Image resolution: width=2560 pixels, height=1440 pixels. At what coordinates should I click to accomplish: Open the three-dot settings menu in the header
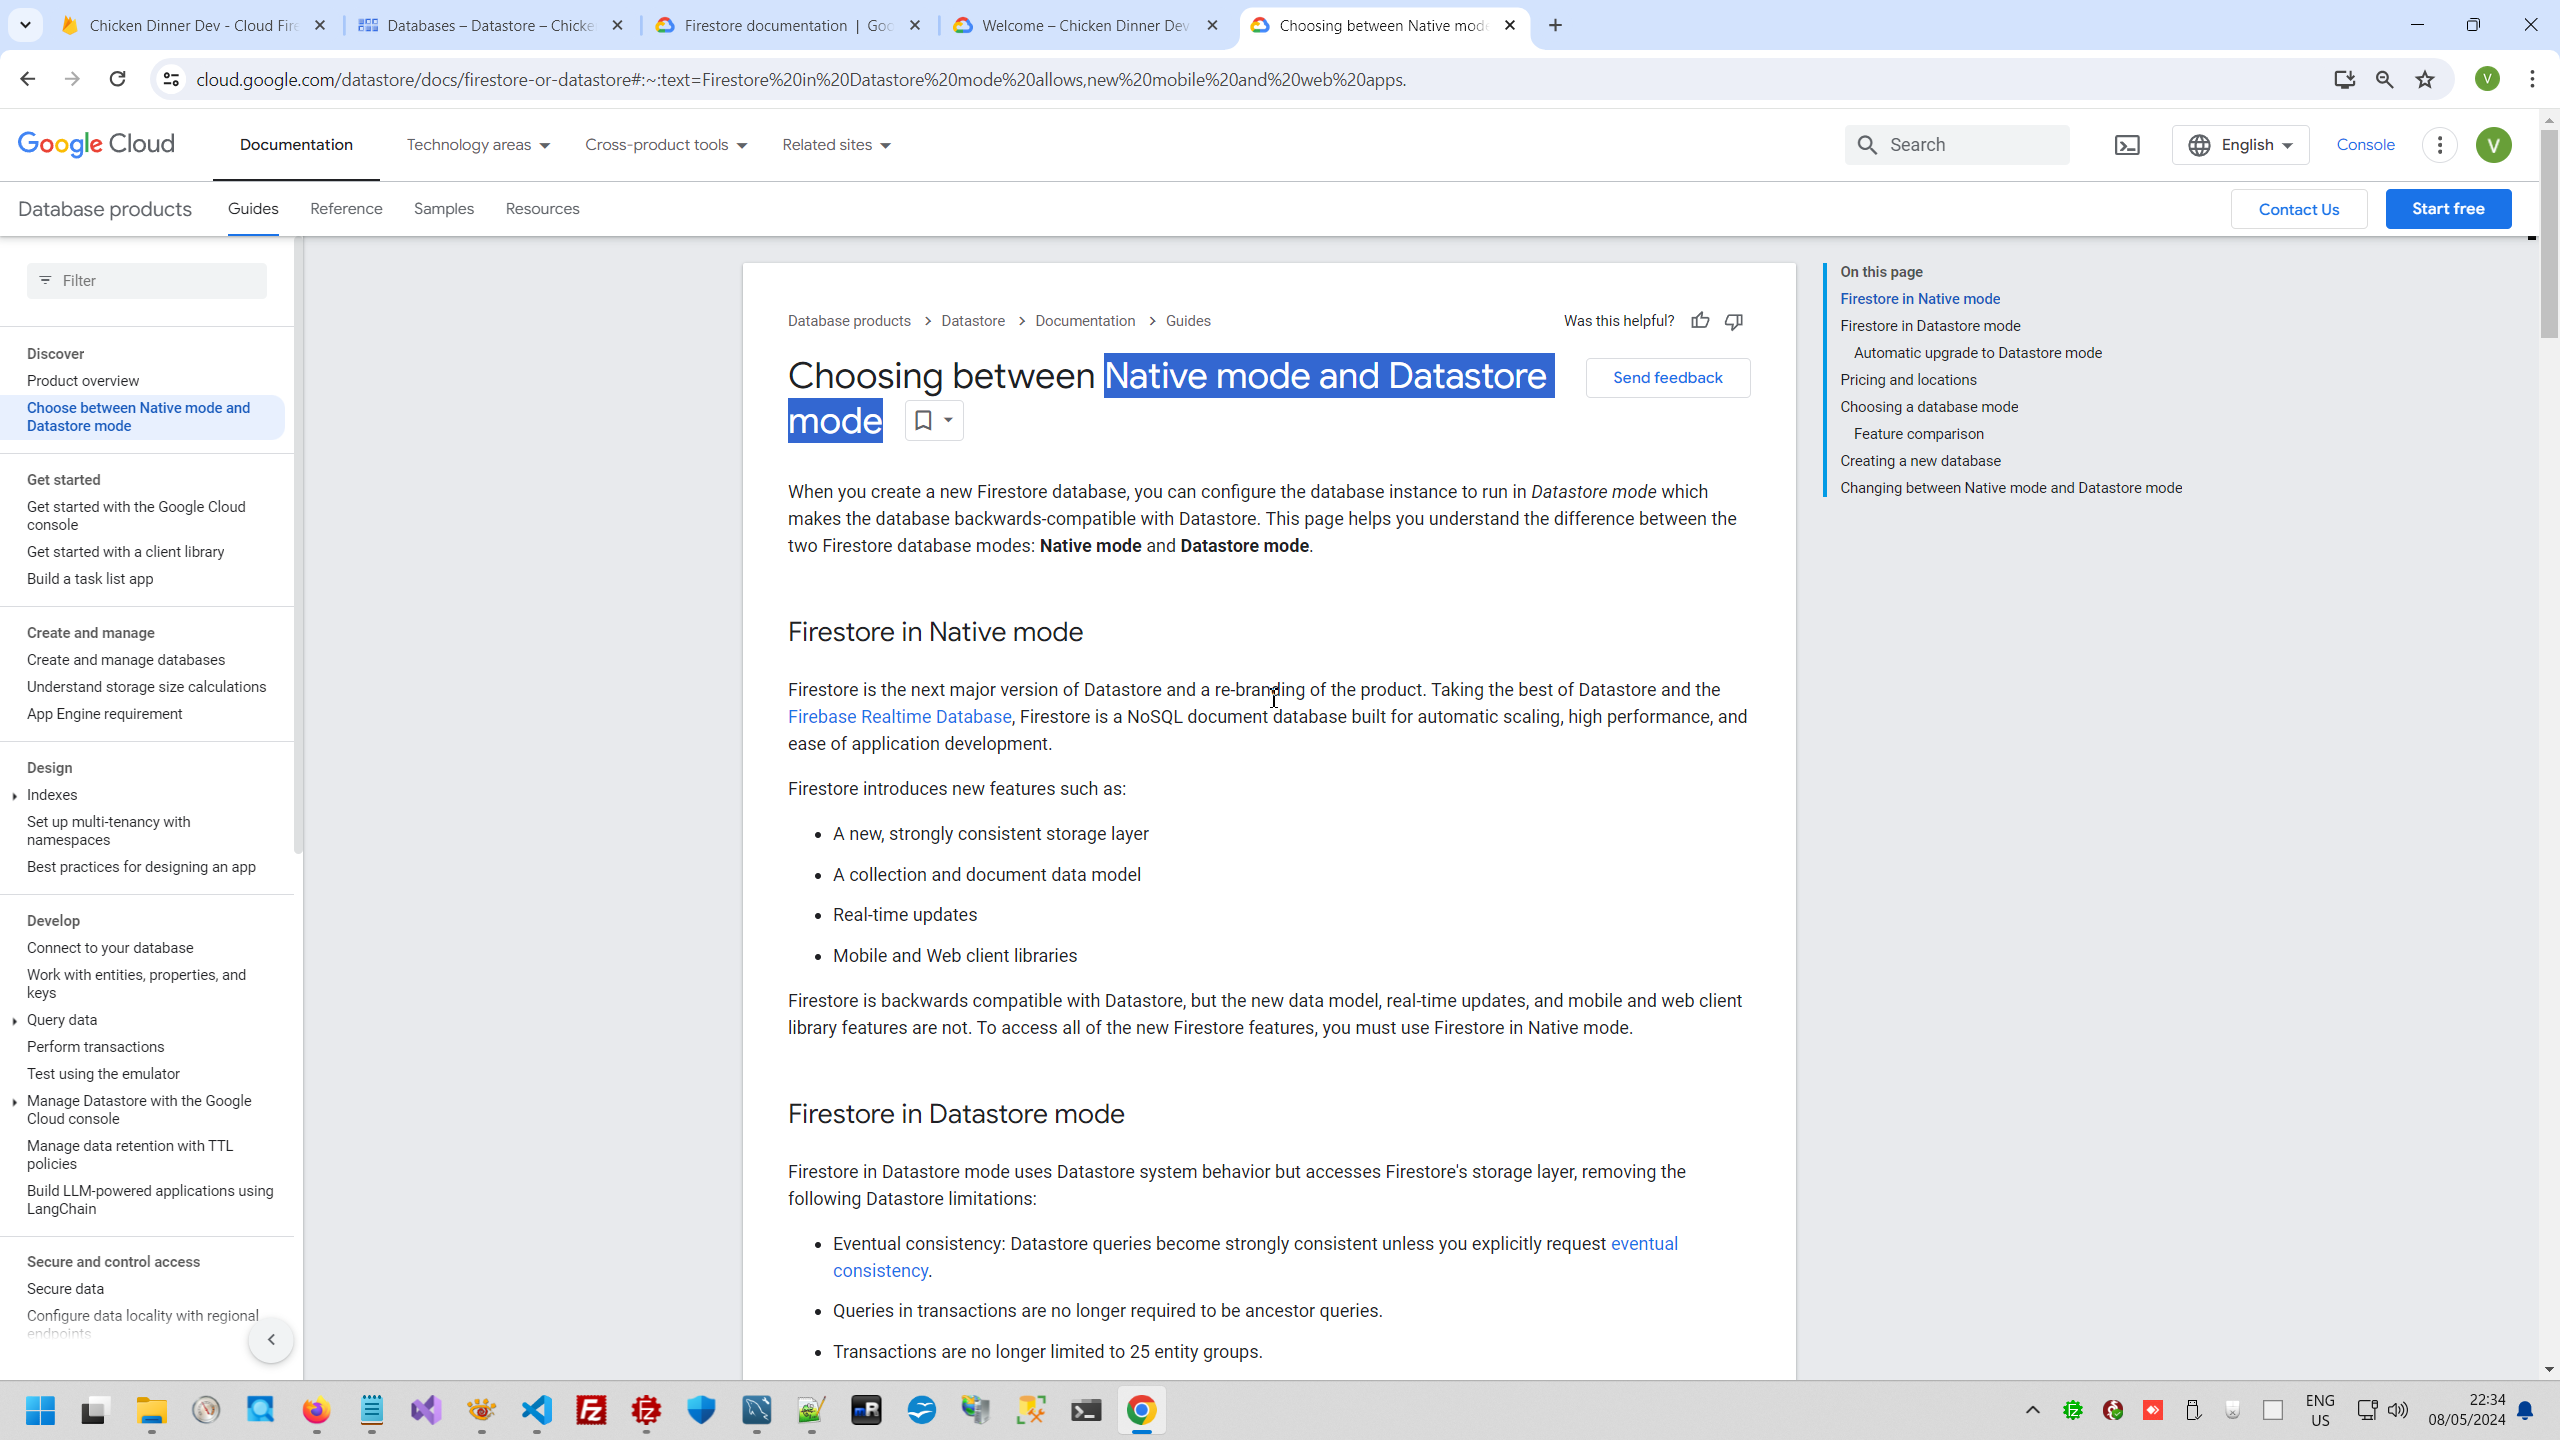[2440, 145]
